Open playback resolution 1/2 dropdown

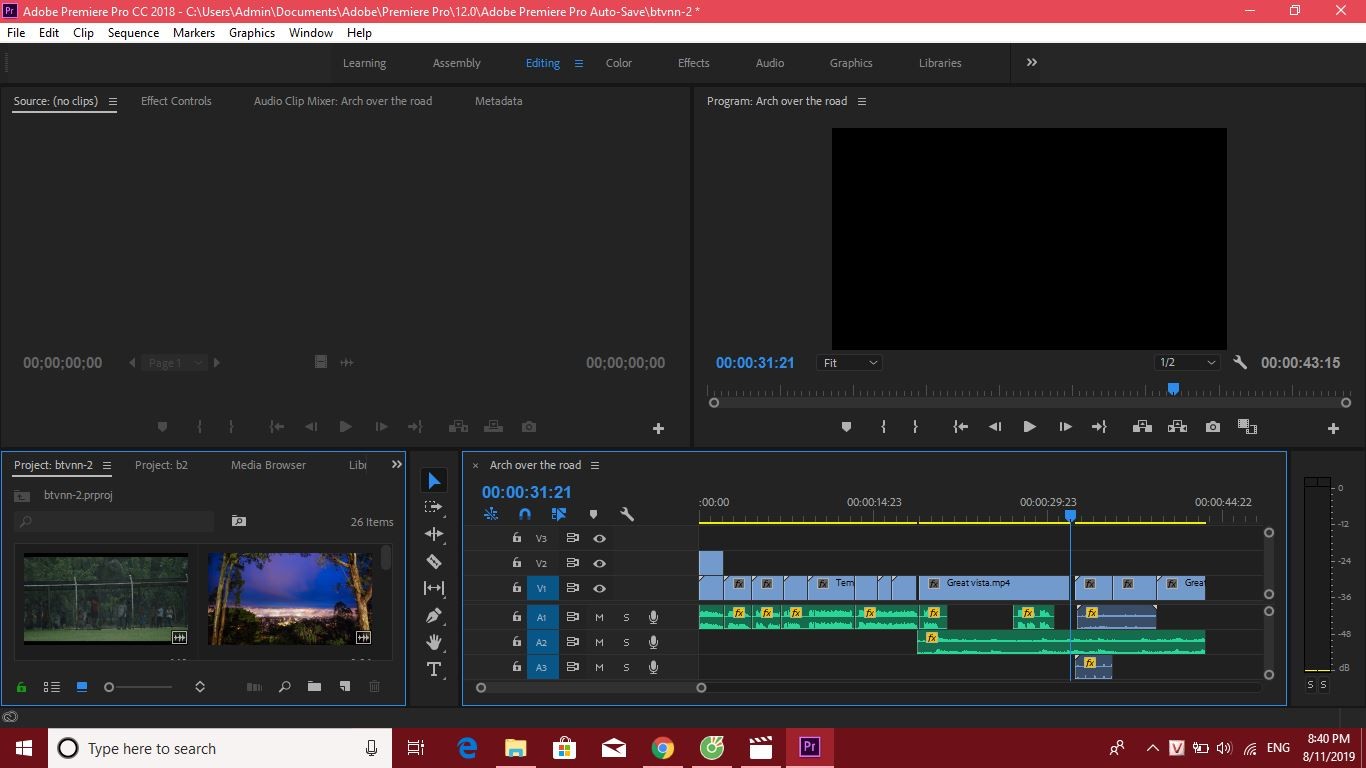(x=1187, y=363)
